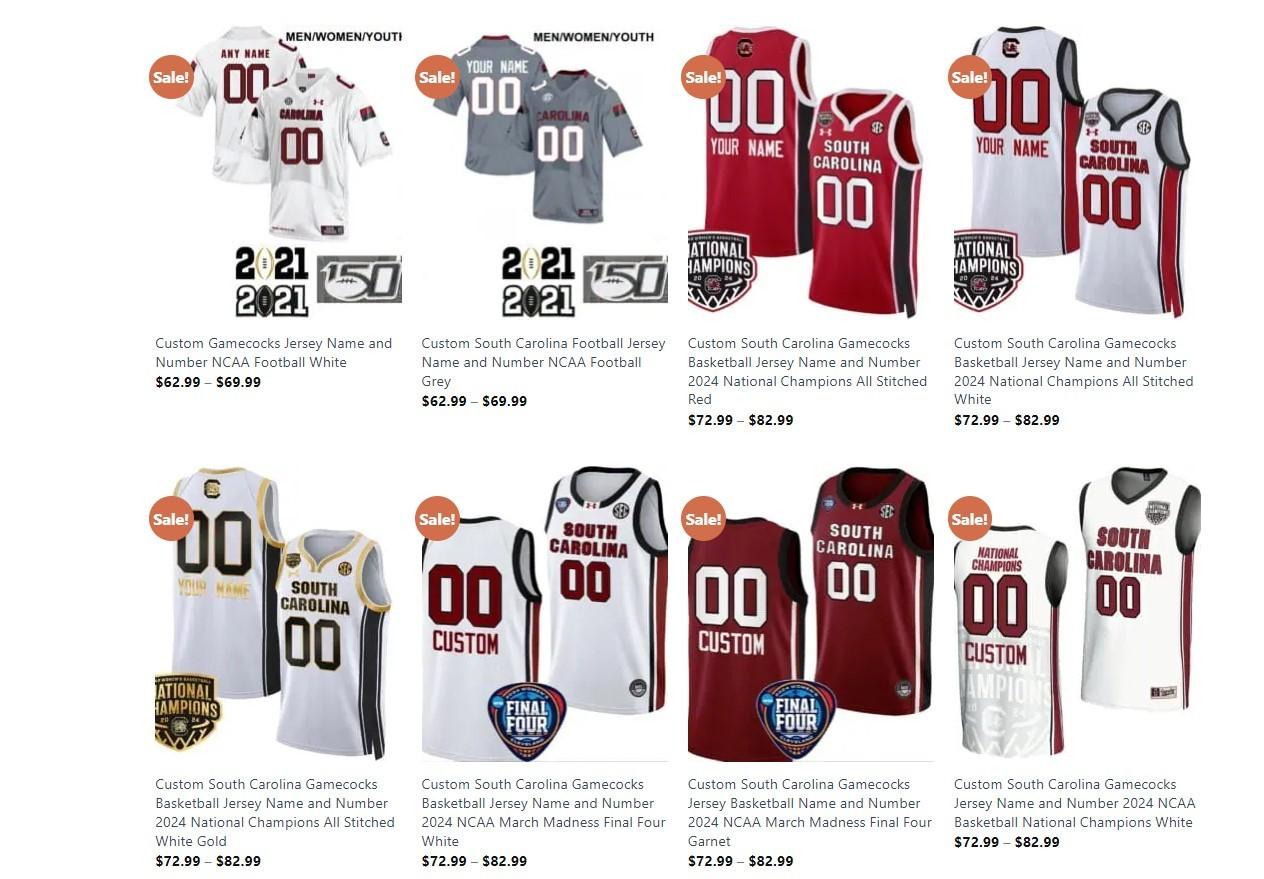Image resolution: width=1264 pixels, height=879 pixels.
Task: View the white football jersey product image
Action: [278, 172]
